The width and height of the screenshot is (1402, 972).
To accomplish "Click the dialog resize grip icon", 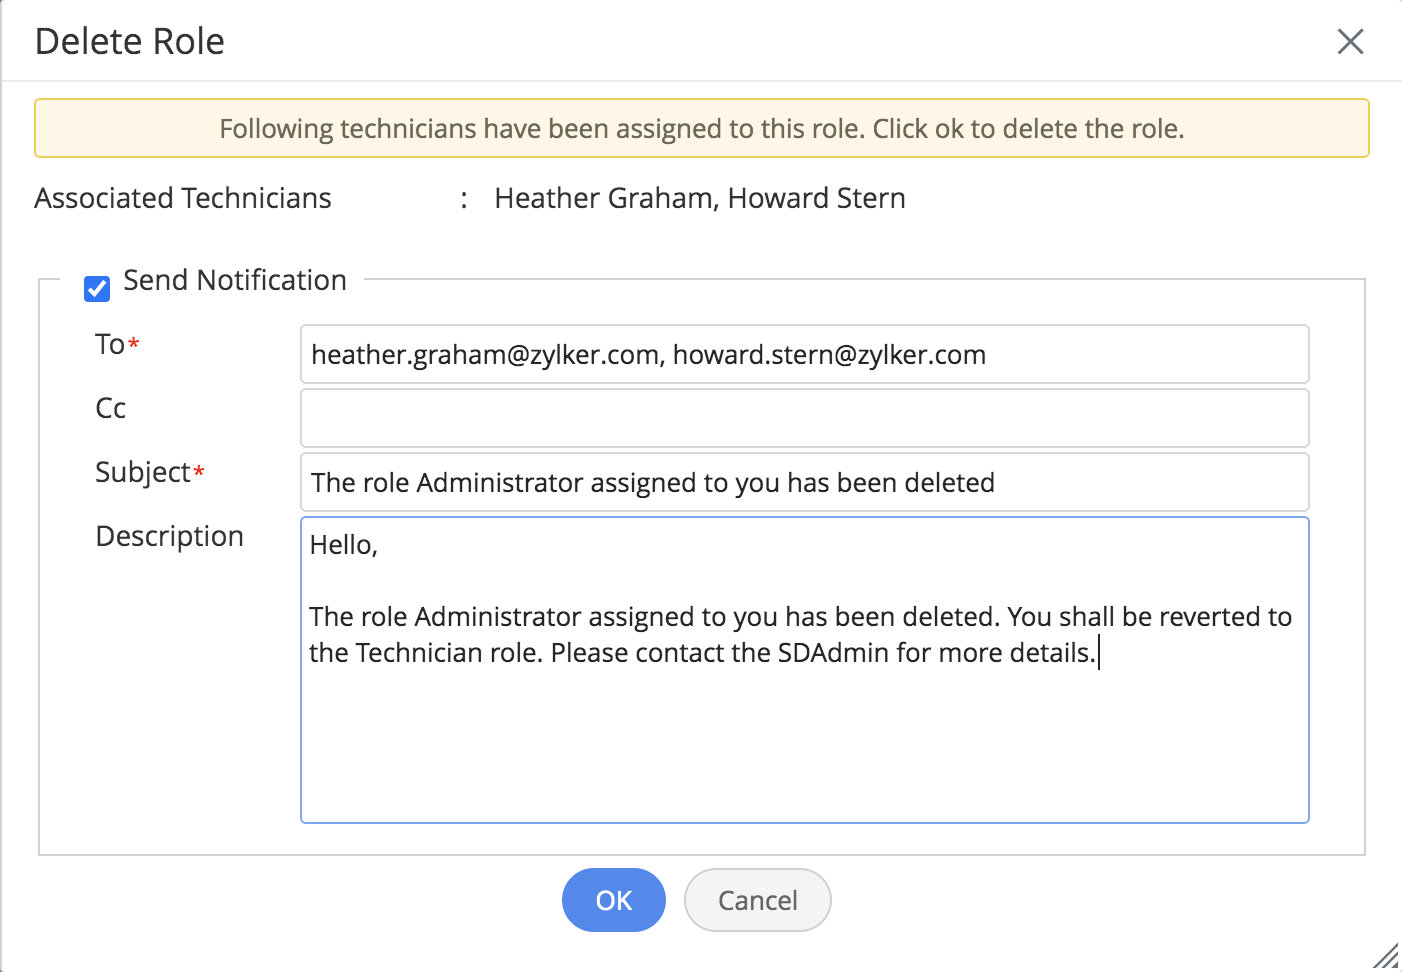I will point(1385,956).
